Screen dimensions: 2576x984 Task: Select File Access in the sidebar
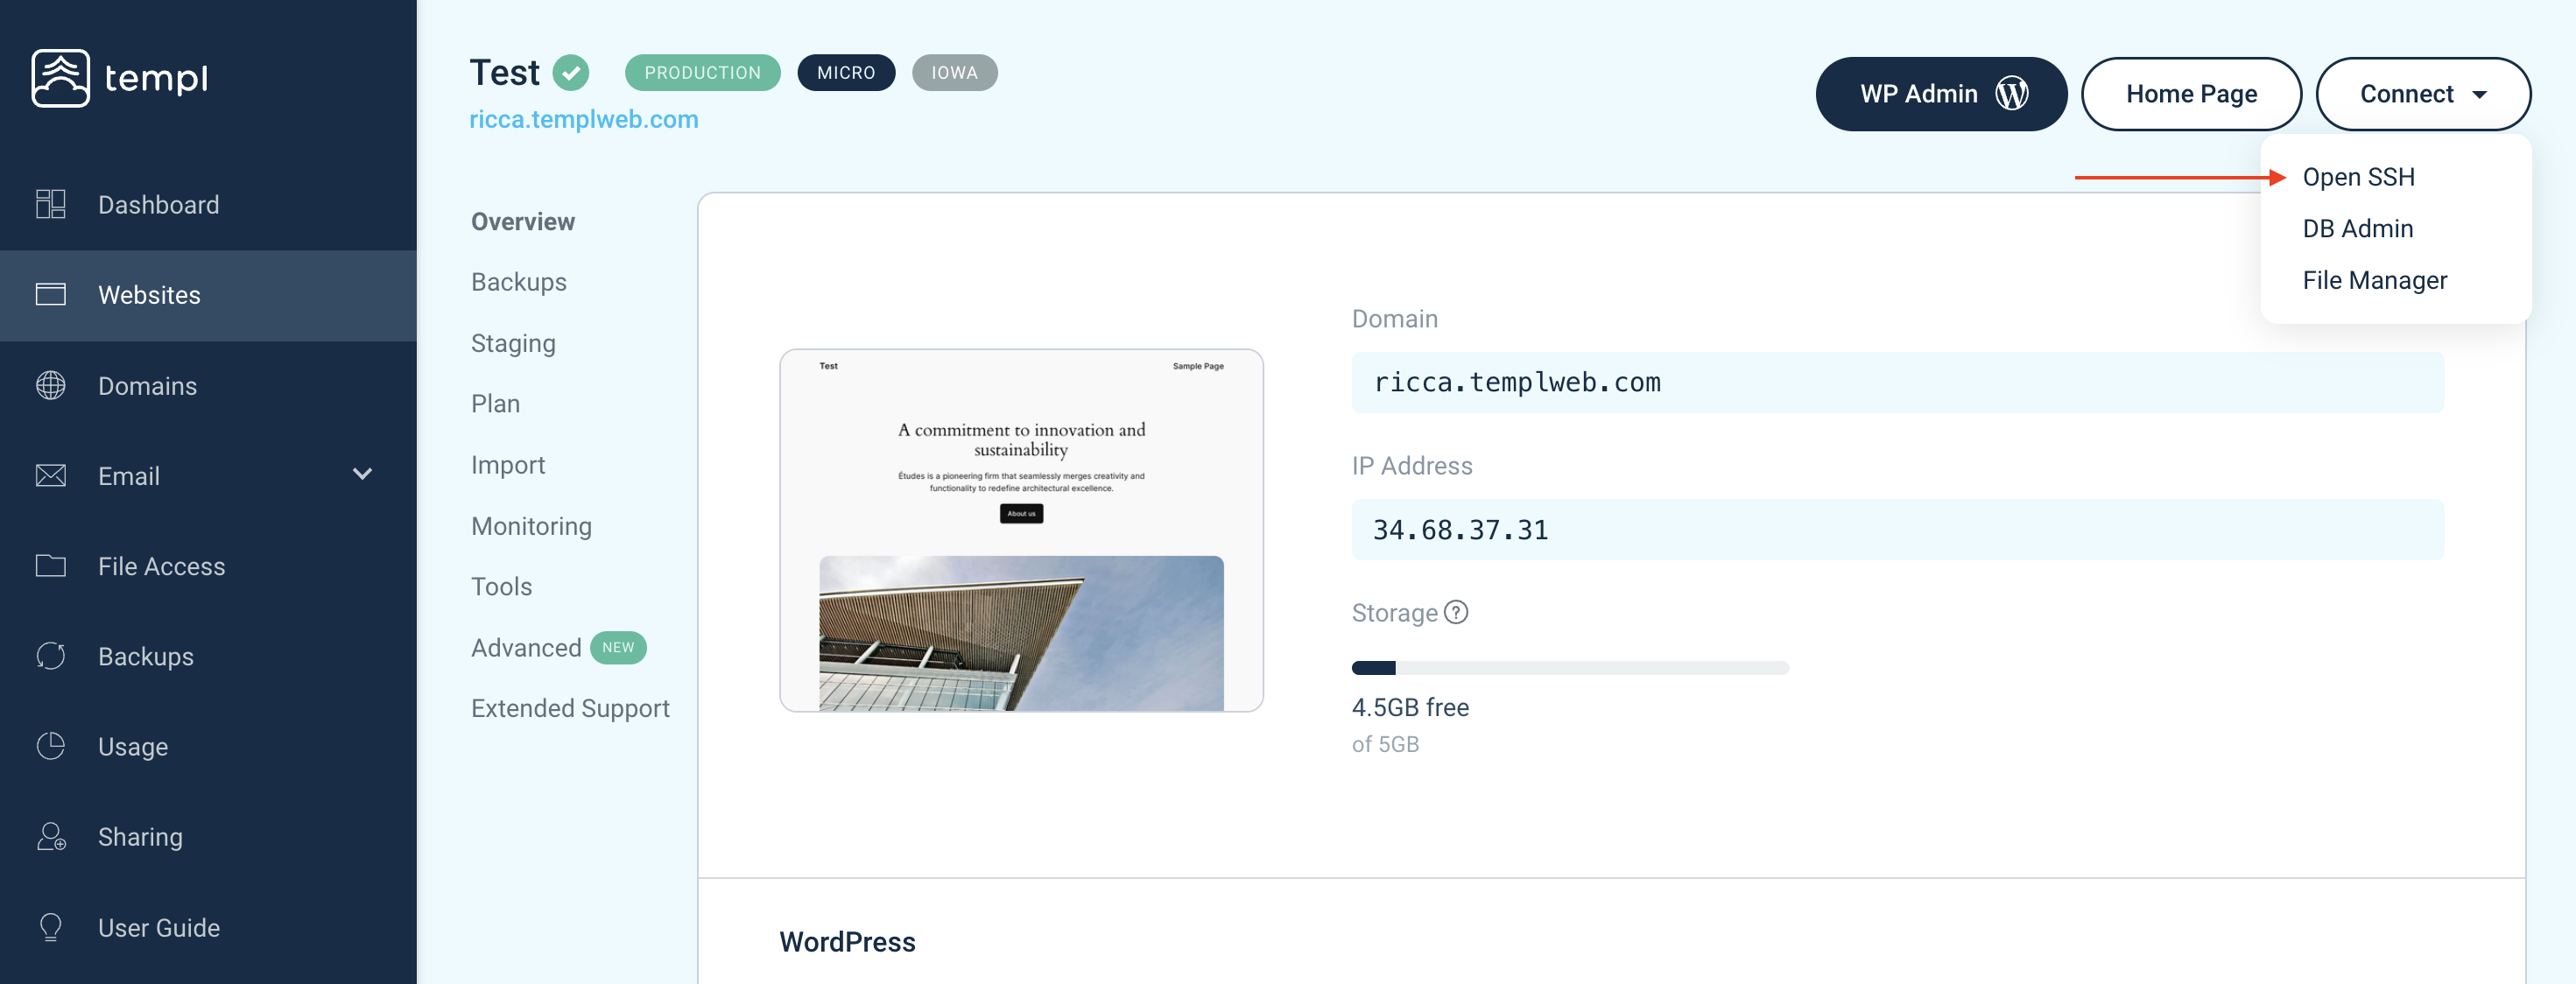tap(208, 566)
